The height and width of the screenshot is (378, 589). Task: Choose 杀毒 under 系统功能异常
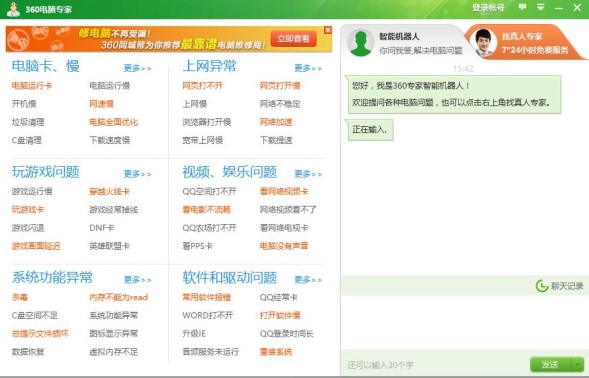point(20,297)
